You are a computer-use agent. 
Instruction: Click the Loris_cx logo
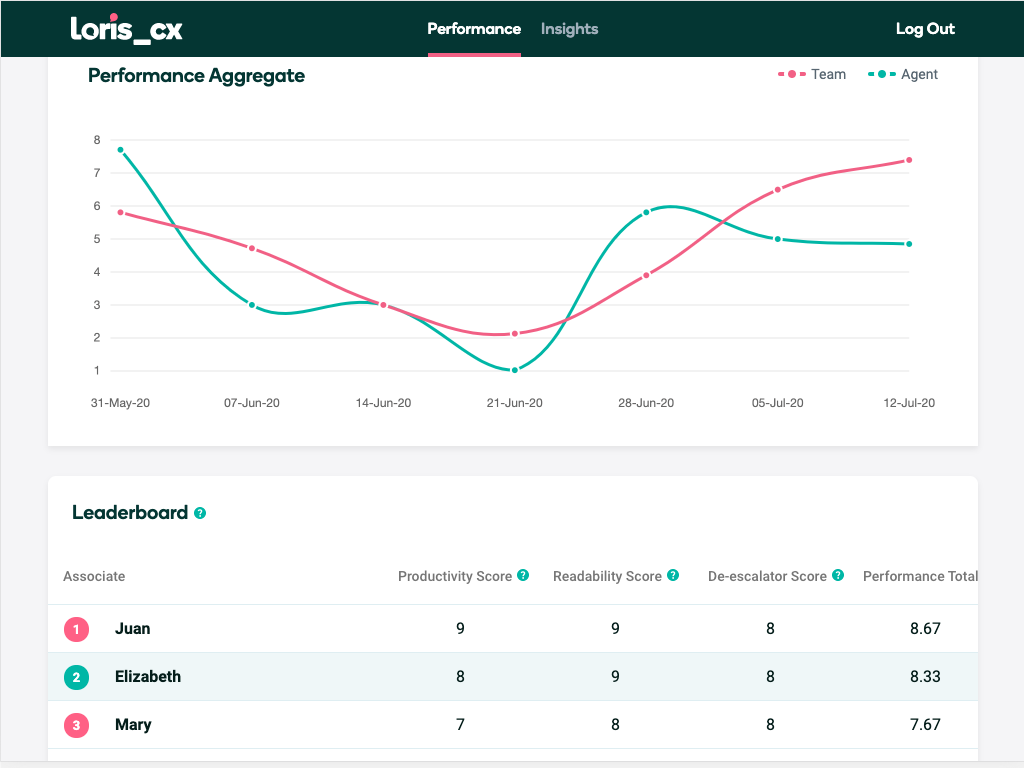click(x=126, y=29)
